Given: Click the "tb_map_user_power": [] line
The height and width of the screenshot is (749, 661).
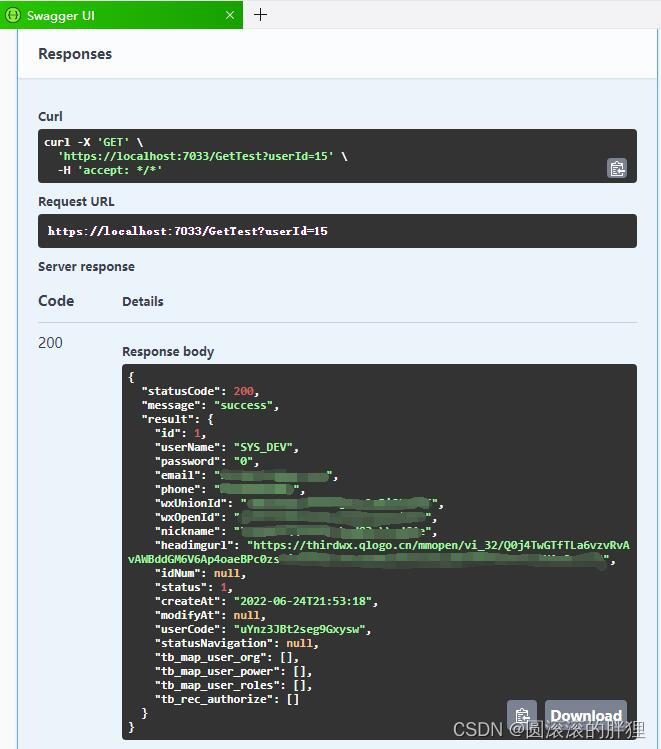Looking at the screenshot, I should click(233, 671).
